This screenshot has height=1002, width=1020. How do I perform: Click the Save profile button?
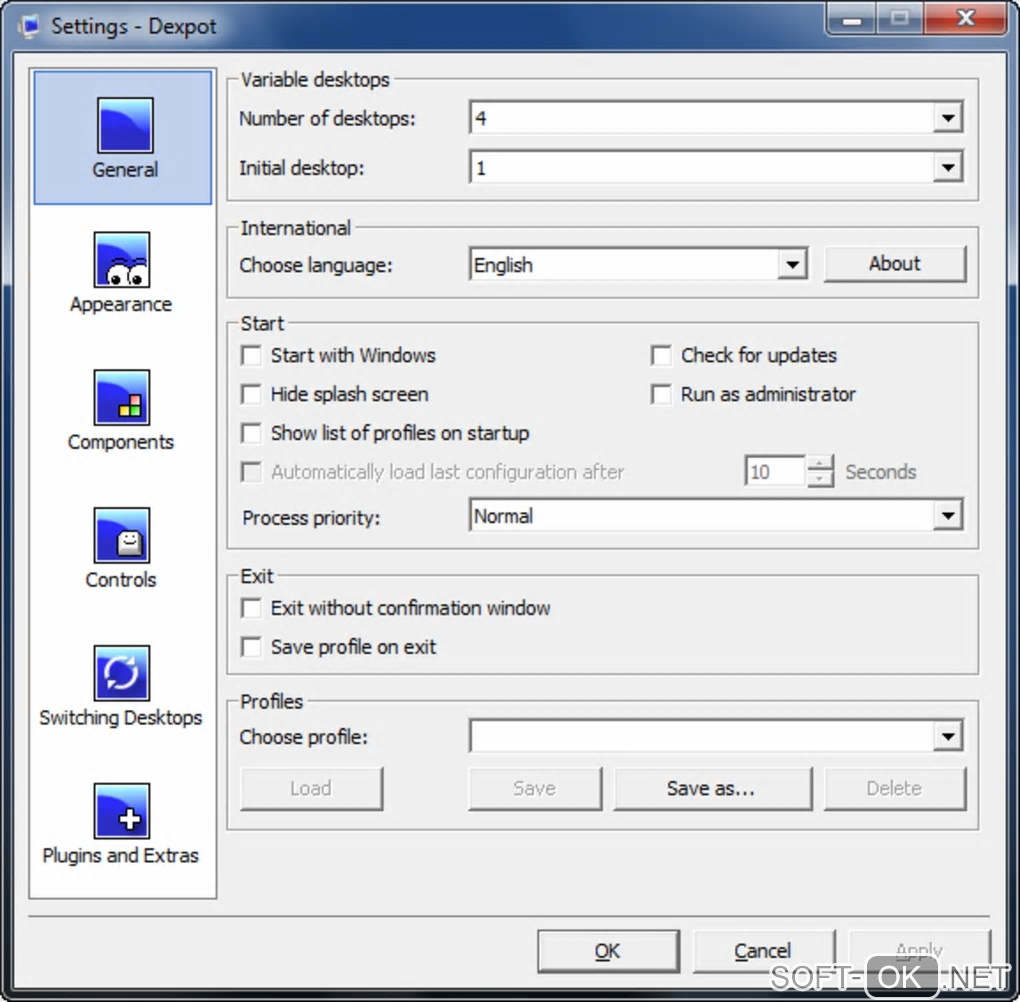(535, 789)
